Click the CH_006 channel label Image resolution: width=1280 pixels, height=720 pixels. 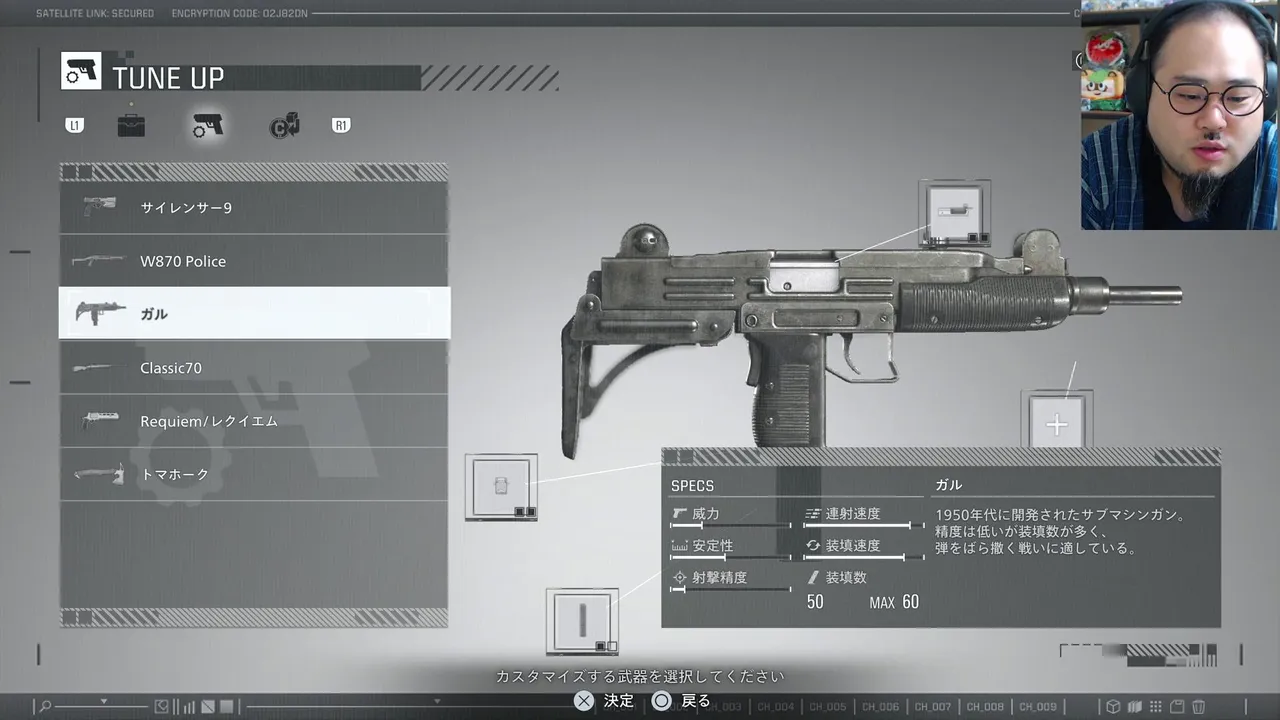pos(881,707)
